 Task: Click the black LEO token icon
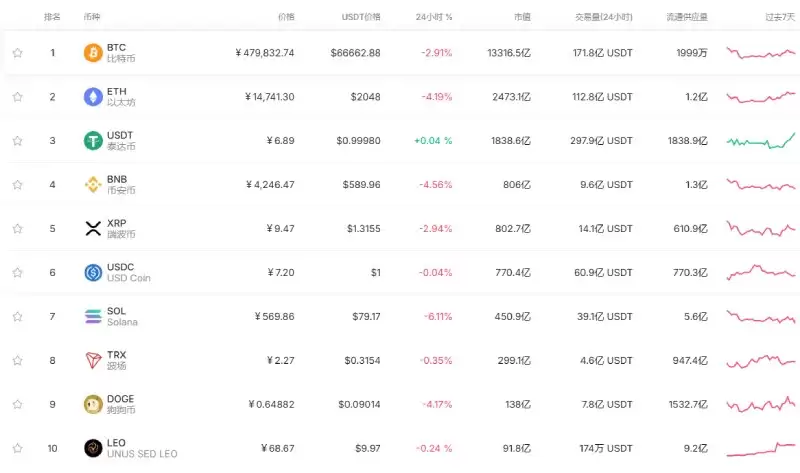point(93,448)
